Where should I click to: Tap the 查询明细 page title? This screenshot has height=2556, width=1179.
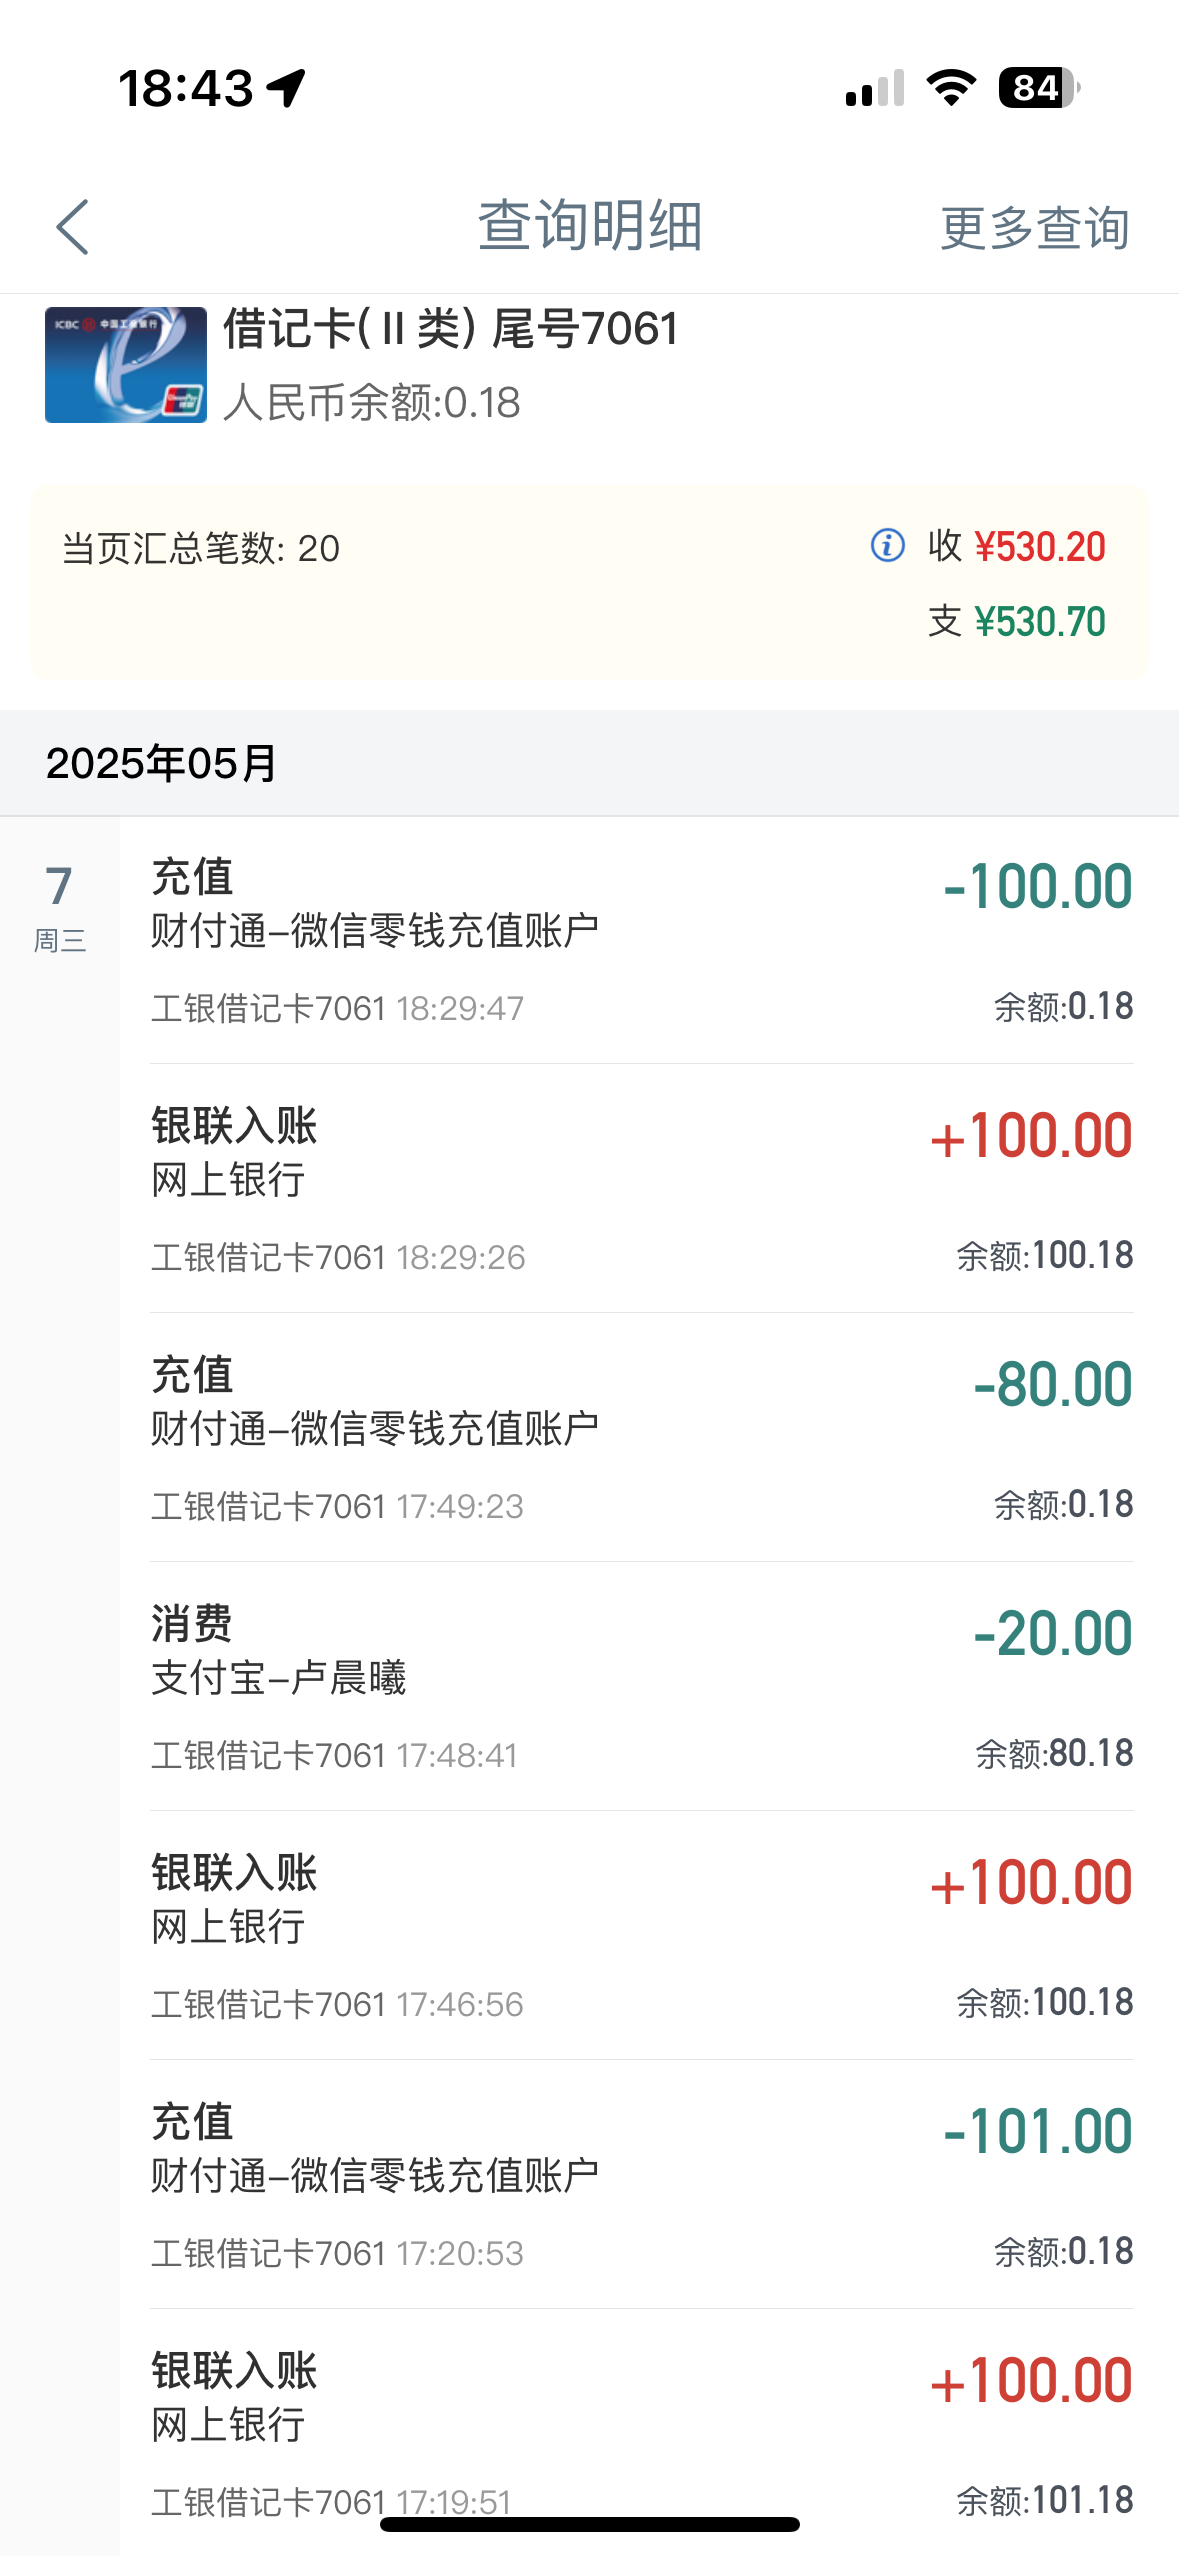coord(590,226)
